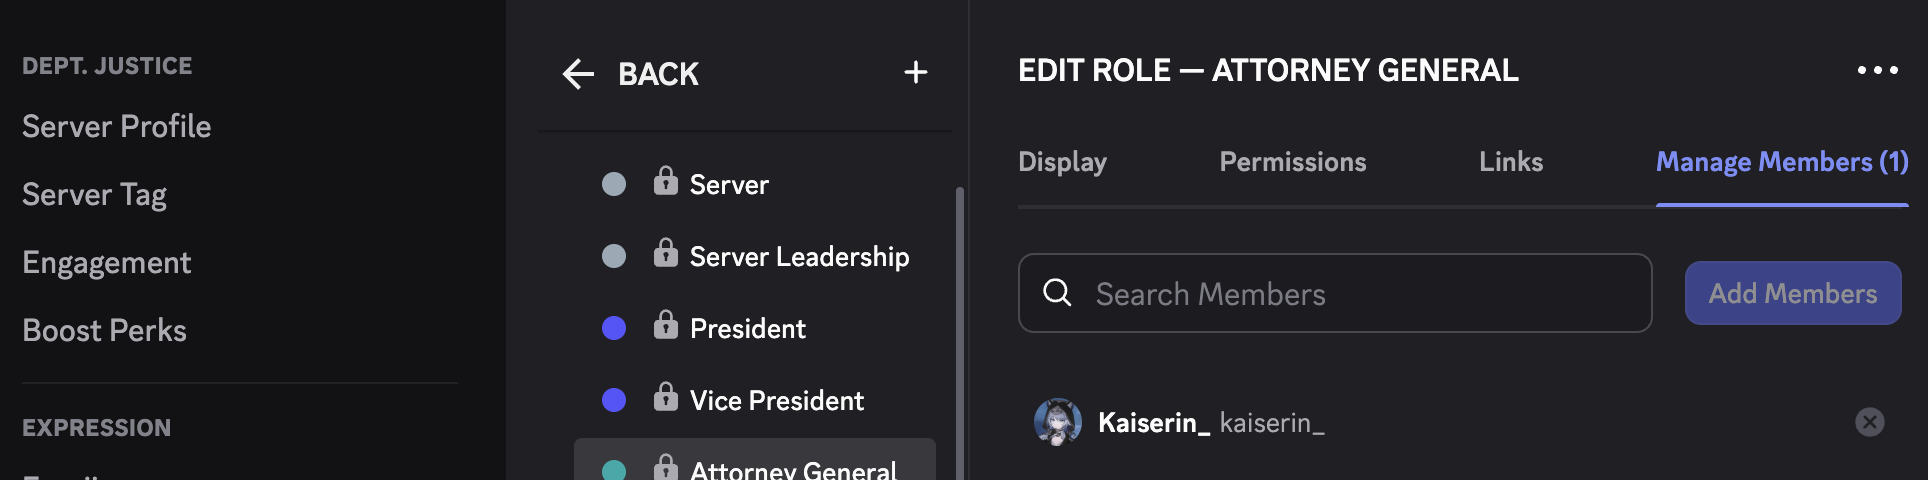Switch to the Display tab
This screenshot has height=480, width=1928.
click(1062, 162)
